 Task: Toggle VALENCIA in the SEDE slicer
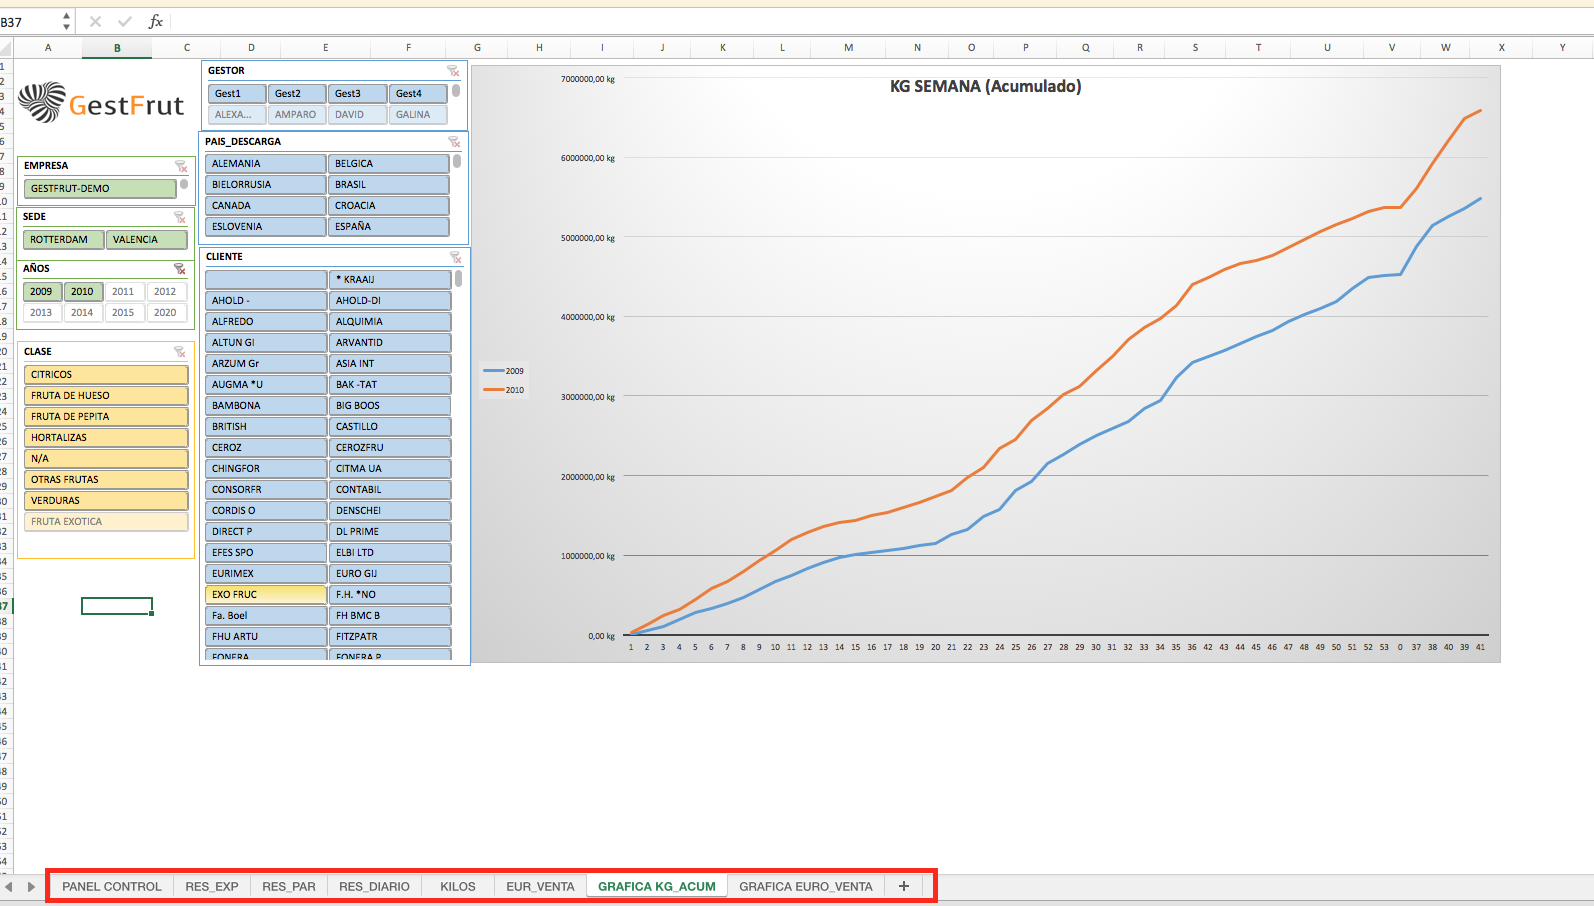[x=146, y=240]
